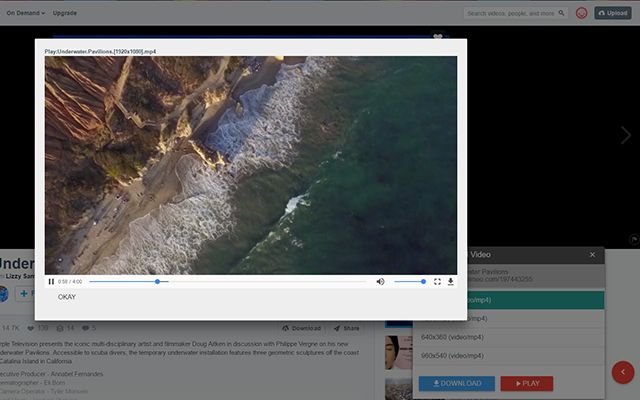
Task: Close the Video download panel
Action: 592,255
